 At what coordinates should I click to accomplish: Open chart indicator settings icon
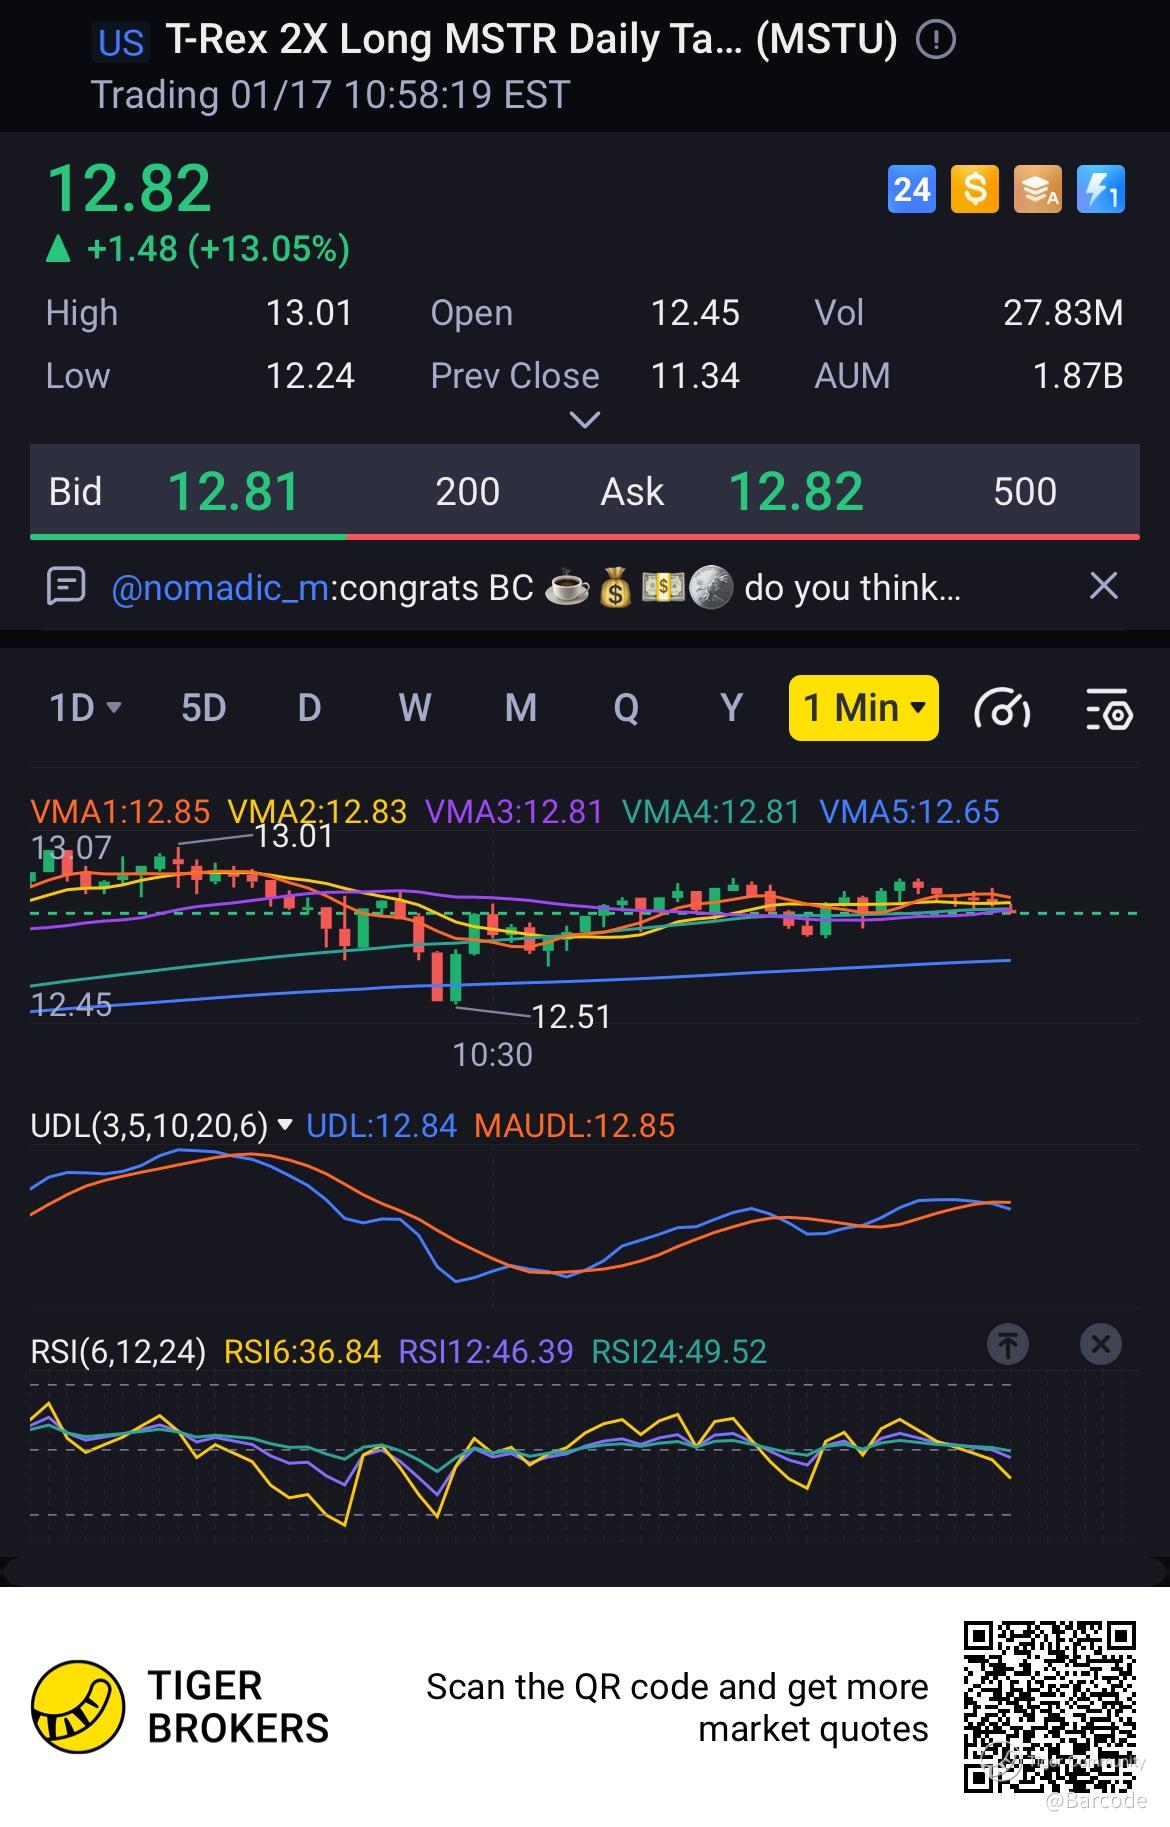click(1109, 709)
